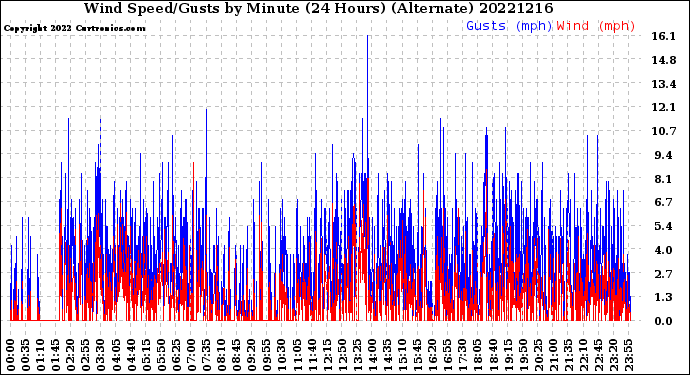This screenshot has height=375, width=690.
Task: Click the x-axis time label 20:25
Action: click(538, 355)
